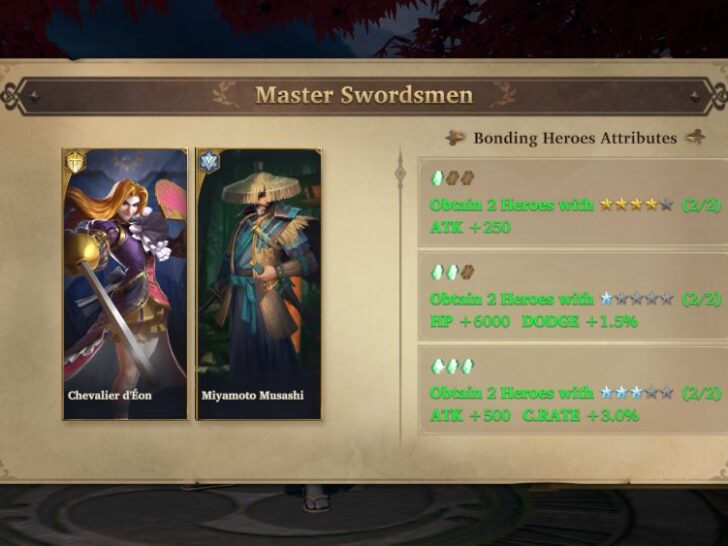Viewport: 728px width, 546px height.
Task: Click the gem tier icons above ATK +500
Action: pyautogui.click(x=453, y=366)
